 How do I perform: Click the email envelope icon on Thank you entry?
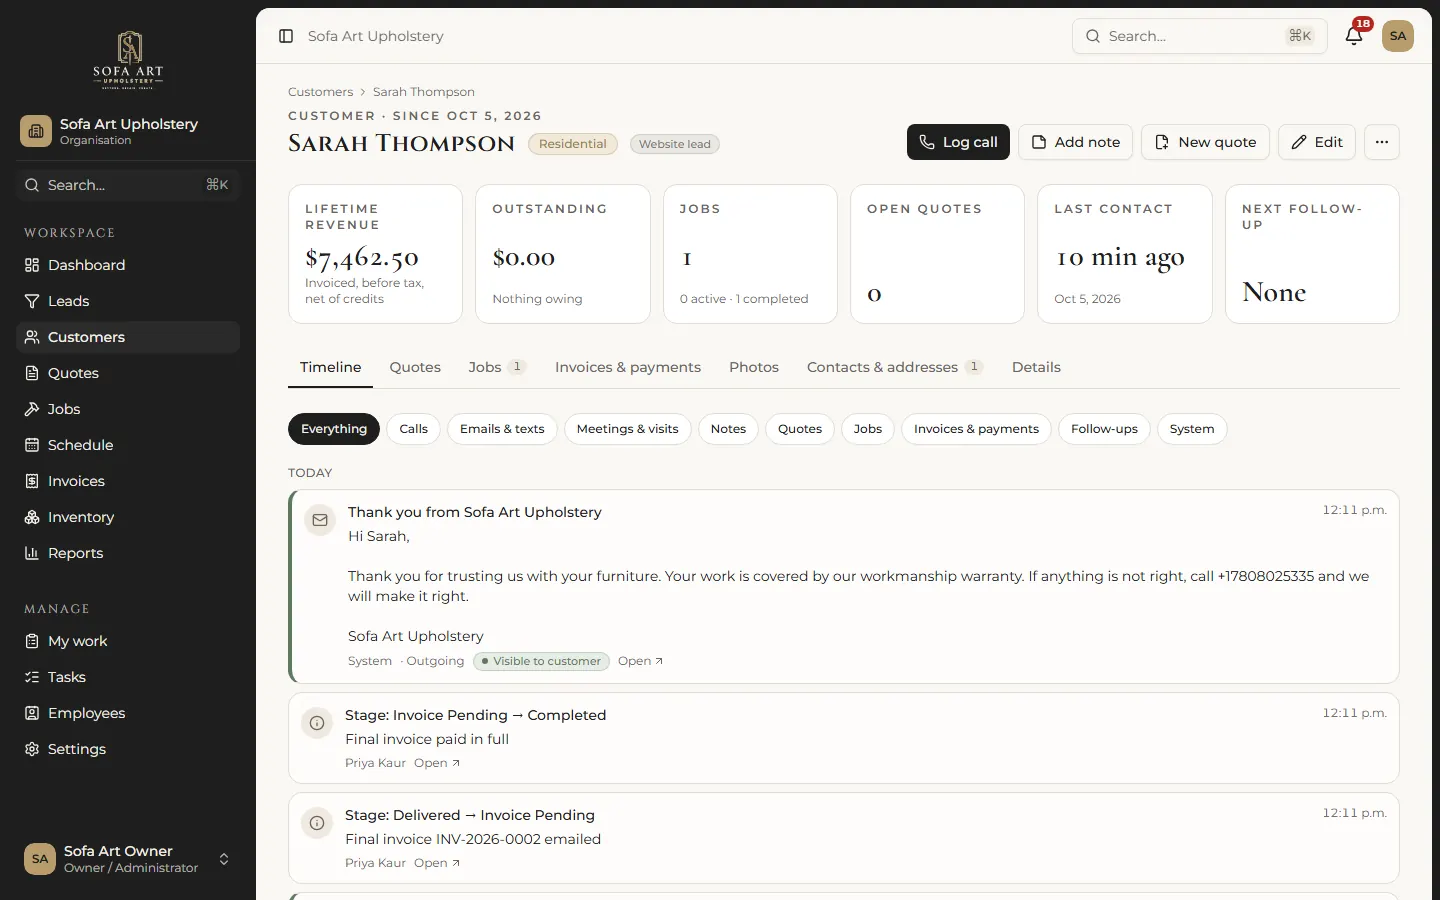tap(320, 520)
